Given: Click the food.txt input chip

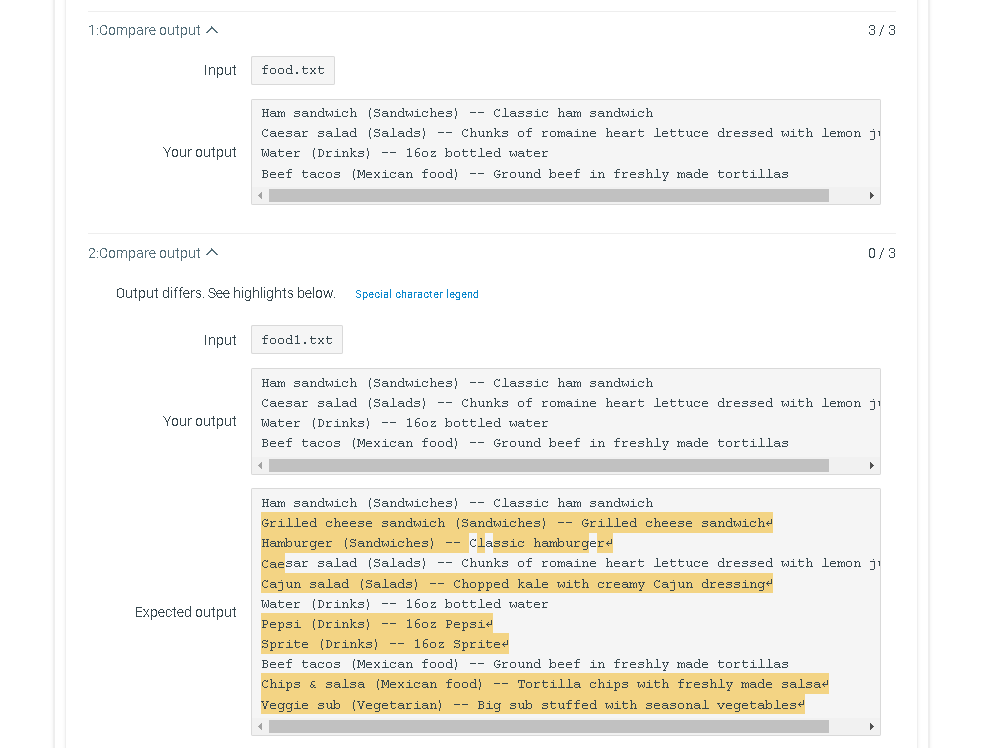Looking at the screenshot, I should (x=292, y=70).
